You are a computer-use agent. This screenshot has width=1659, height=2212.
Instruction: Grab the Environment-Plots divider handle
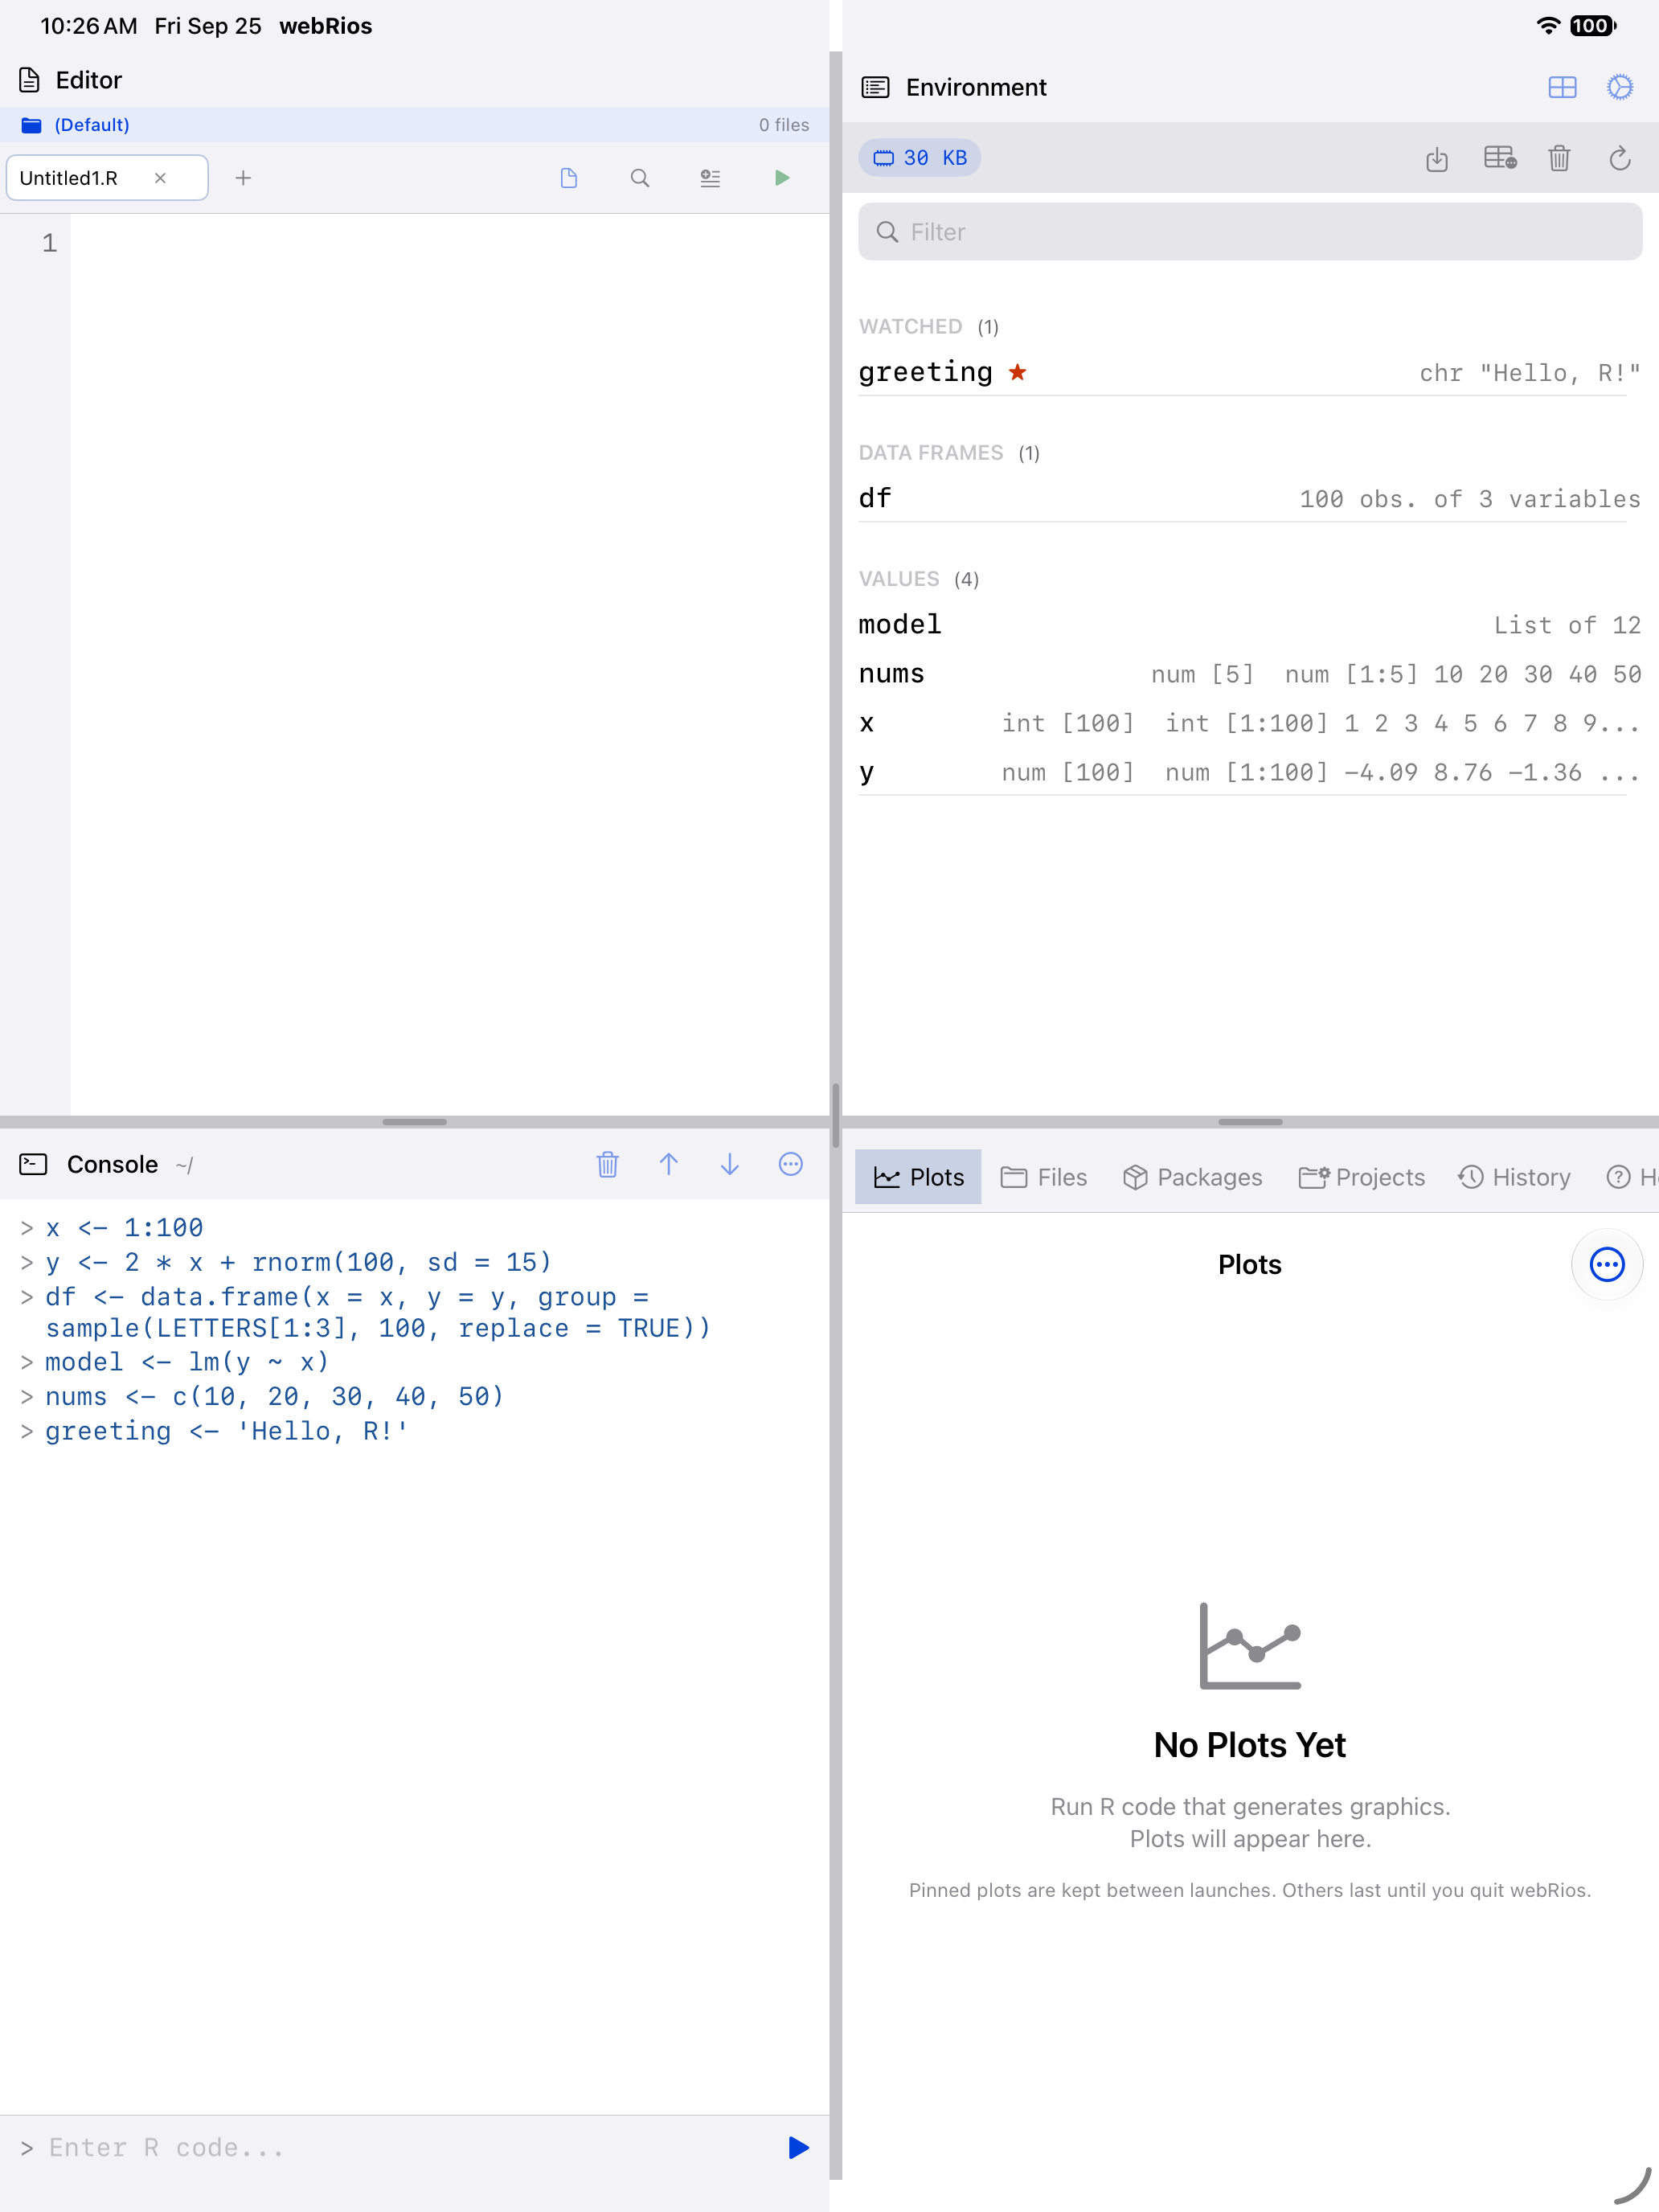1250,1122
